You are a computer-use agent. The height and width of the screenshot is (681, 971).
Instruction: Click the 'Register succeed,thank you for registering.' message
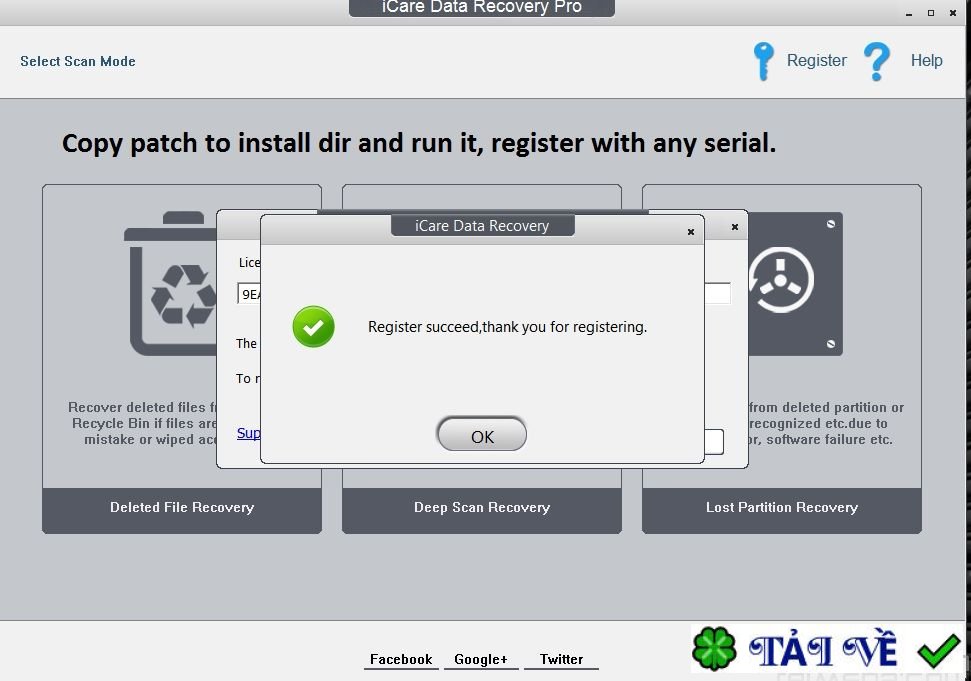[507, 327]
